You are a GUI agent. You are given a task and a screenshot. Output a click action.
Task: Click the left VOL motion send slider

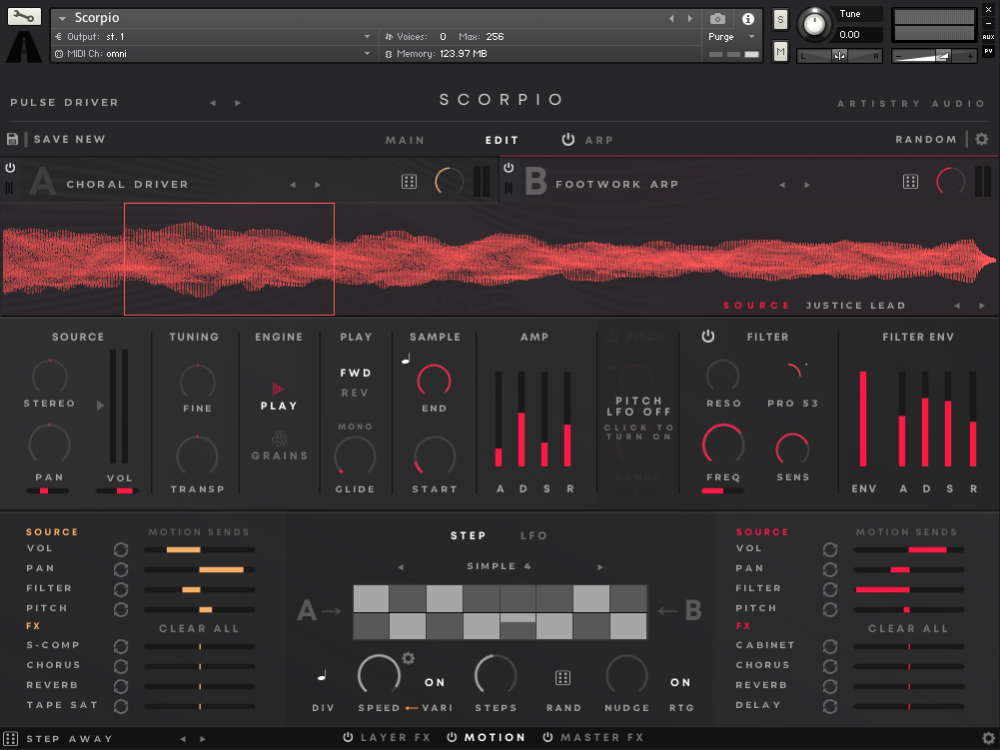198,549
